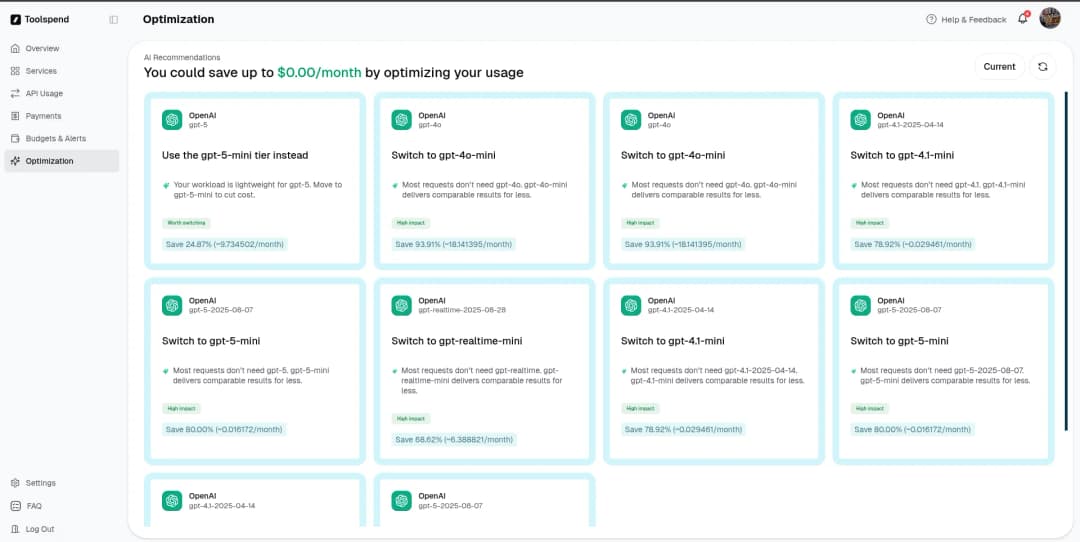
Task: Open the Overview page
Action: 42,48
